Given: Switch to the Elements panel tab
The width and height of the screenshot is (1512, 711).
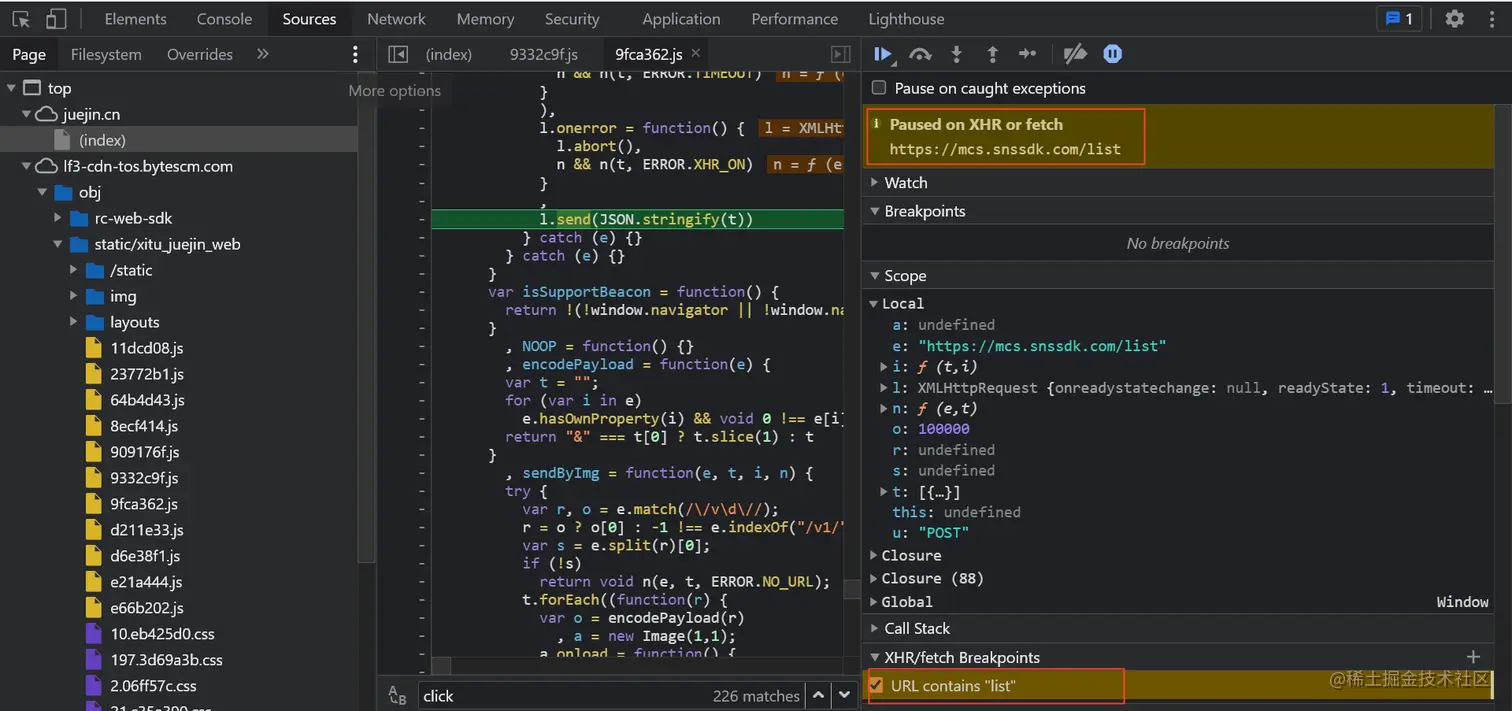Looking at the screenshot, I should [x=135, y=19].
